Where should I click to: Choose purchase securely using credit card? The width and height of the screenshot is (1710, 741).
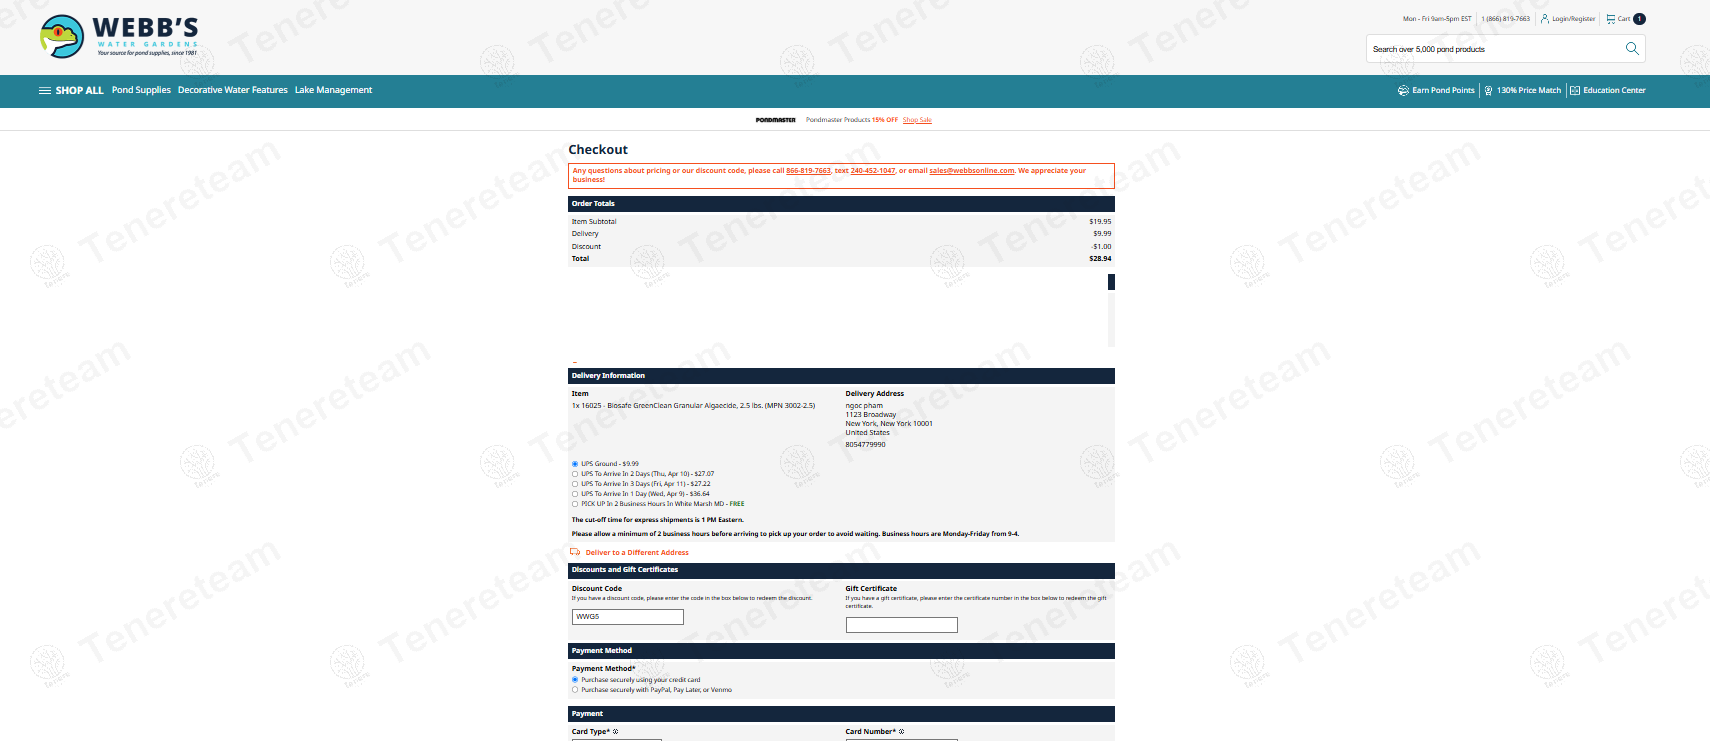575,680
